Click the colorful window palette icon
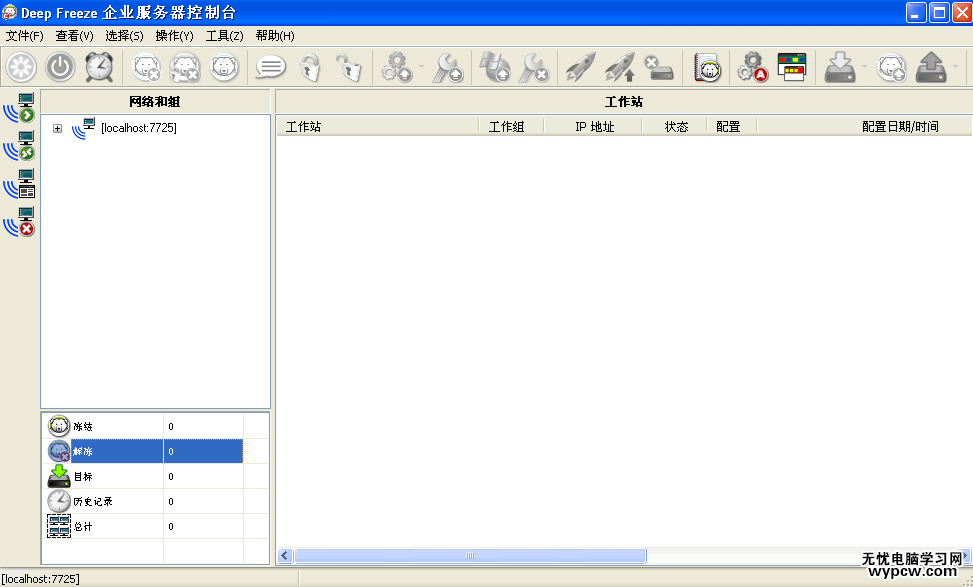This screenshot has height=587, width=973. (x=792, y=67)
